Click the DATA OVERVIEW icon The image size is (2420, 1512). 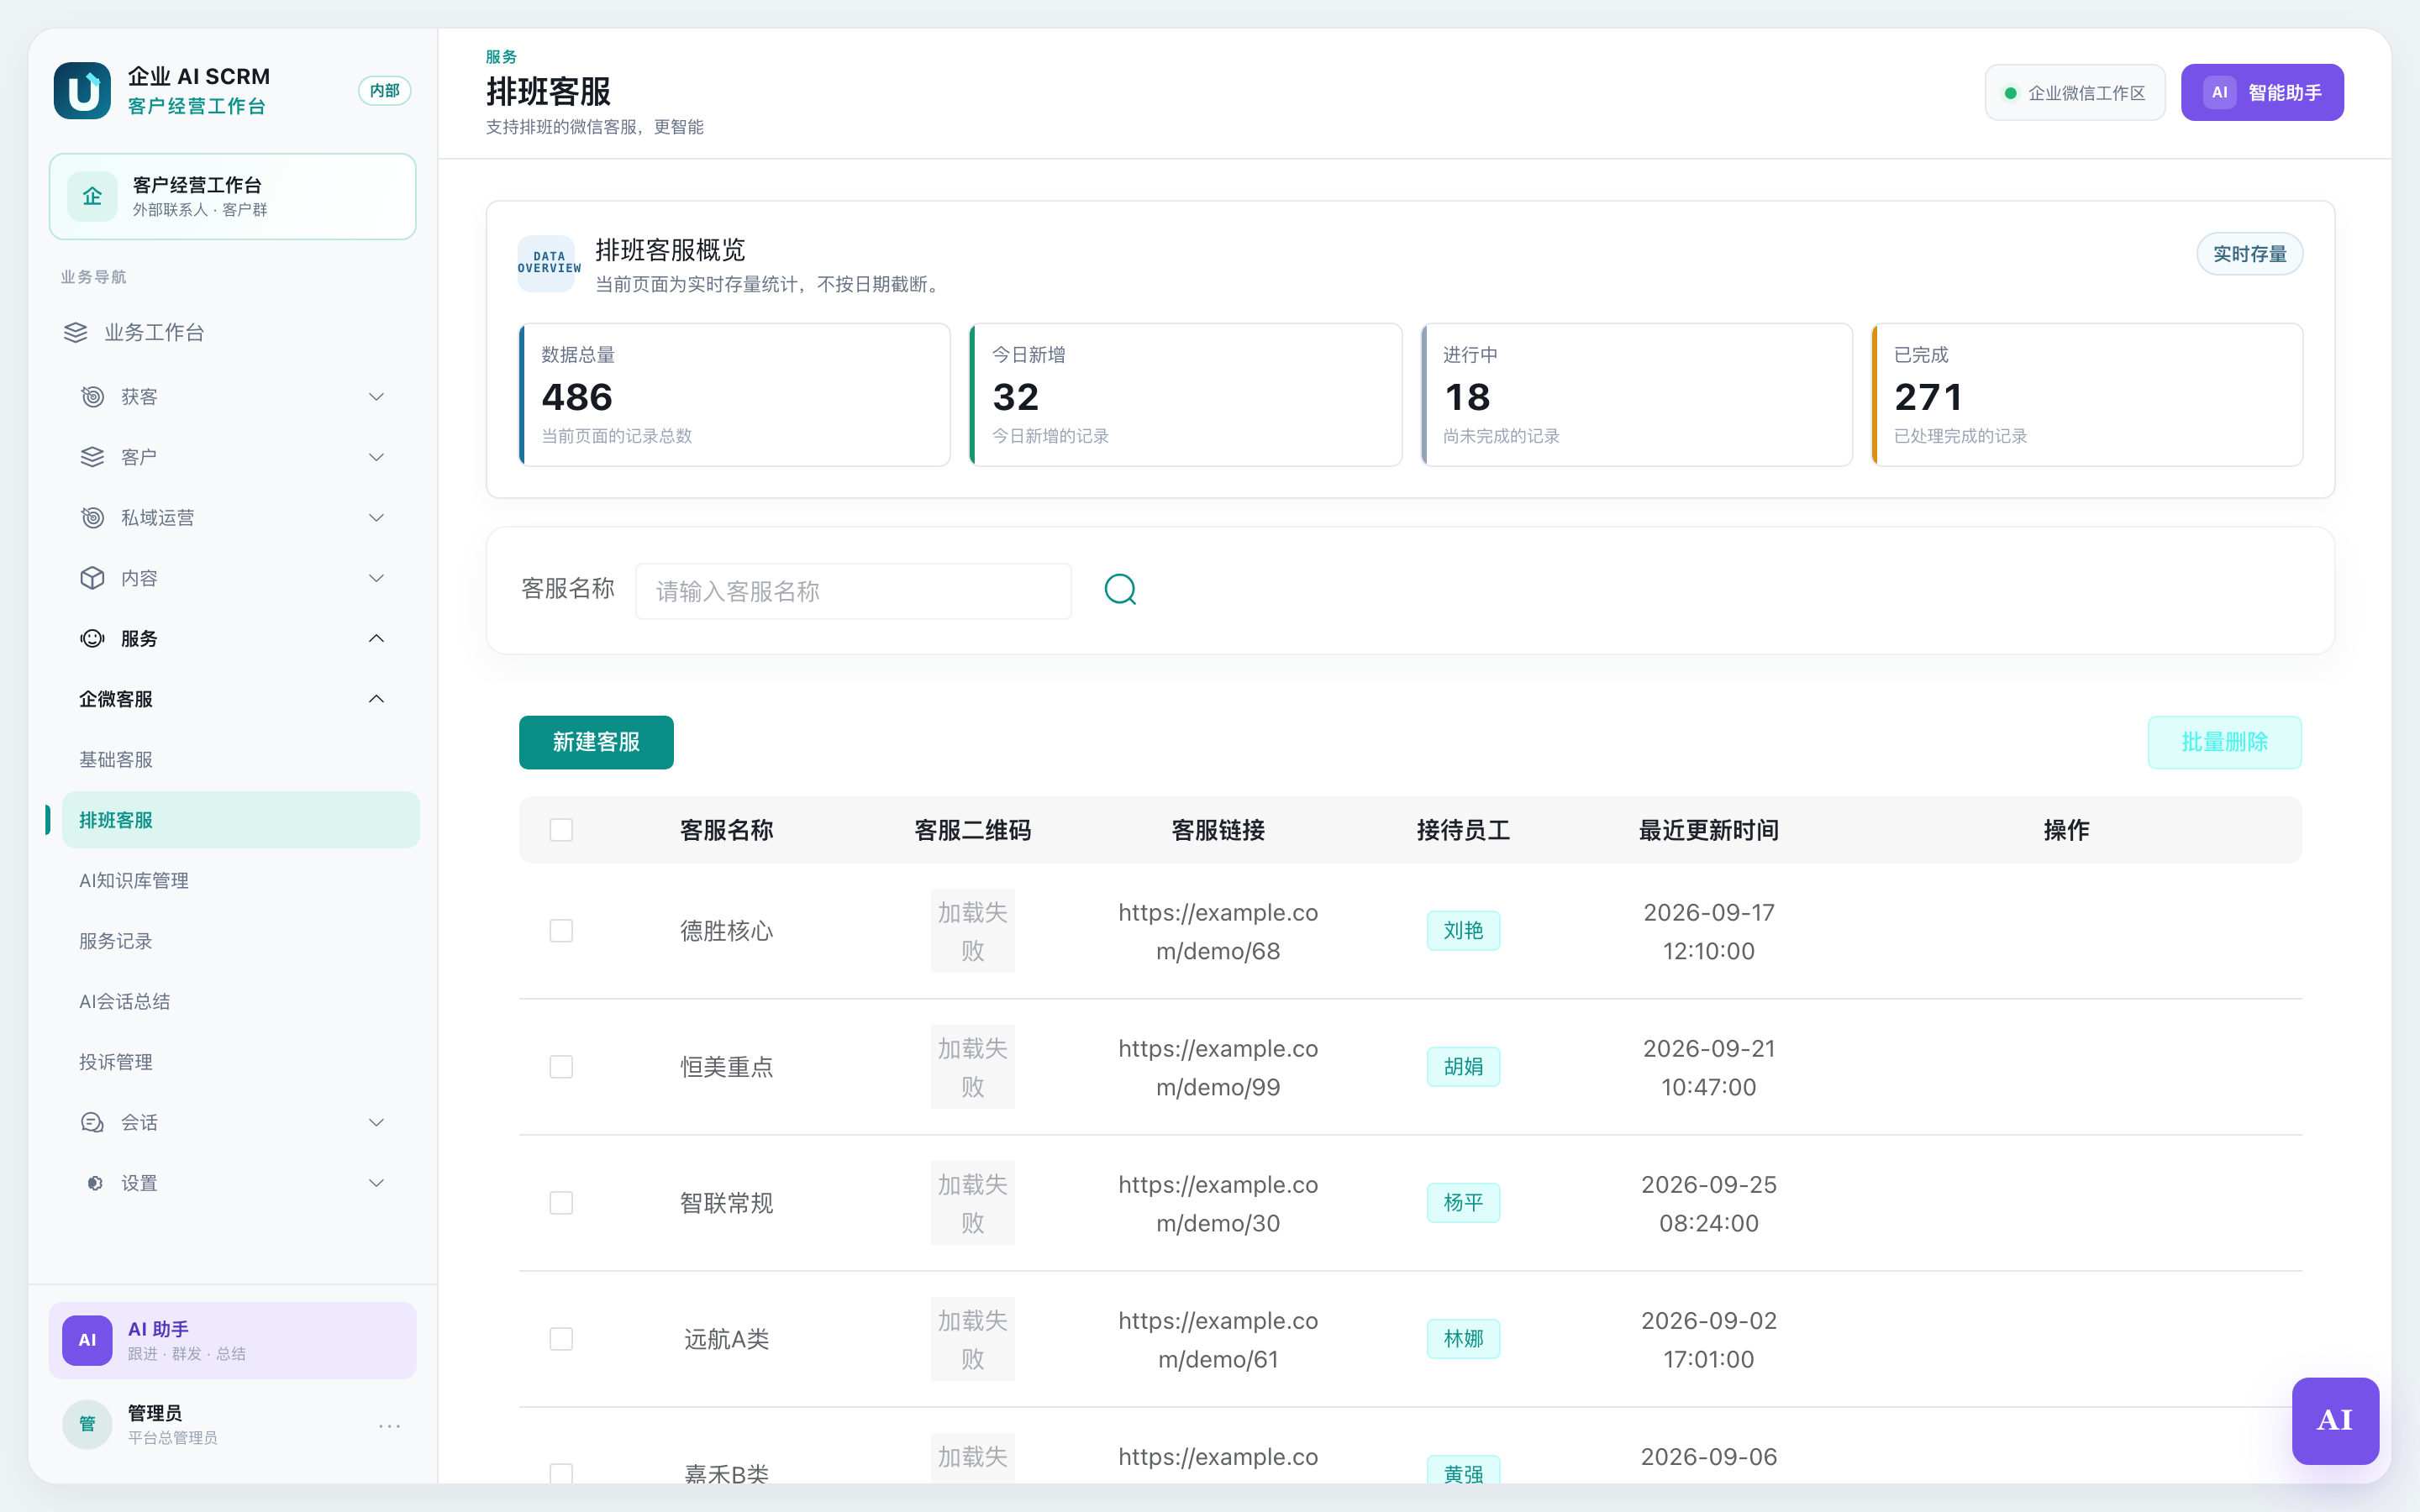(547, 263)
